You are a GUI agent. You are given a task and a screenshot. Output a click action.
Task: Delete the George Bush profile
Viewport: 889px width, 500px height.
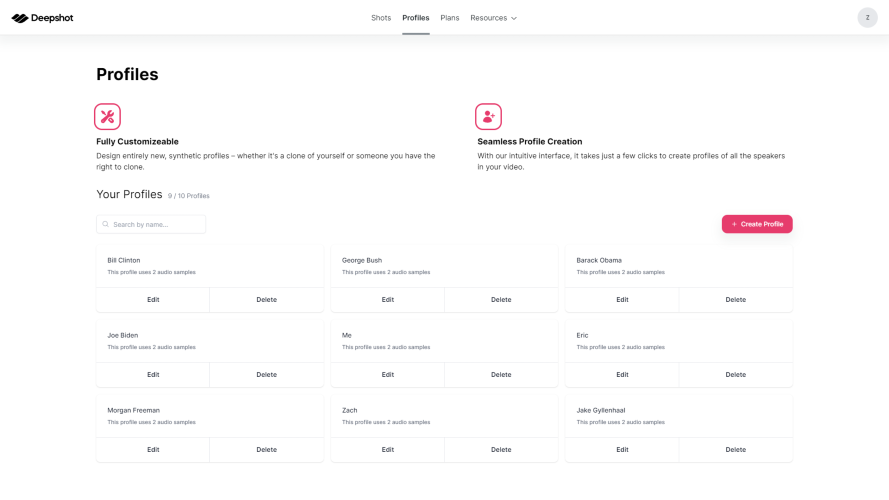click(x=501, y=299)
